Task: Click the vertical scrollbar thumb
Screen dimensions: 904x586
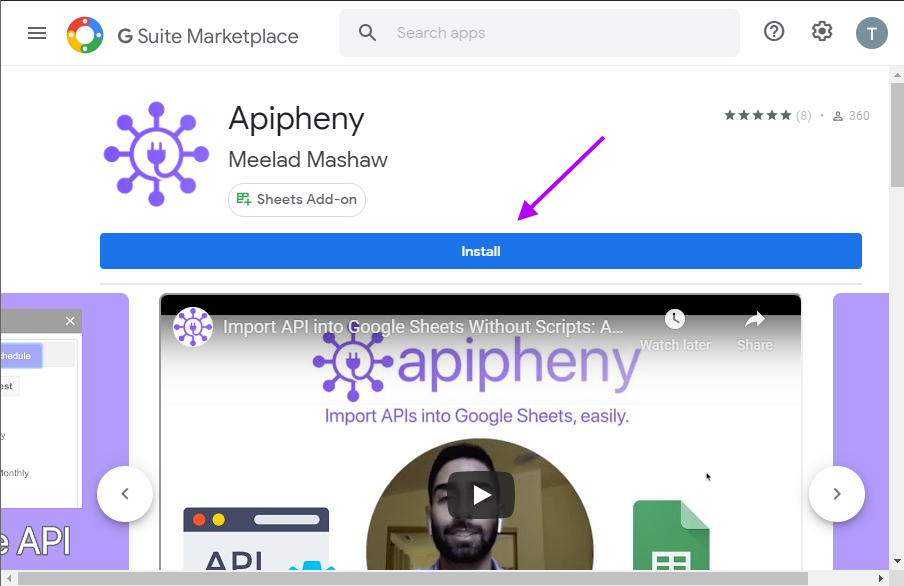Action: pos(897,135)
